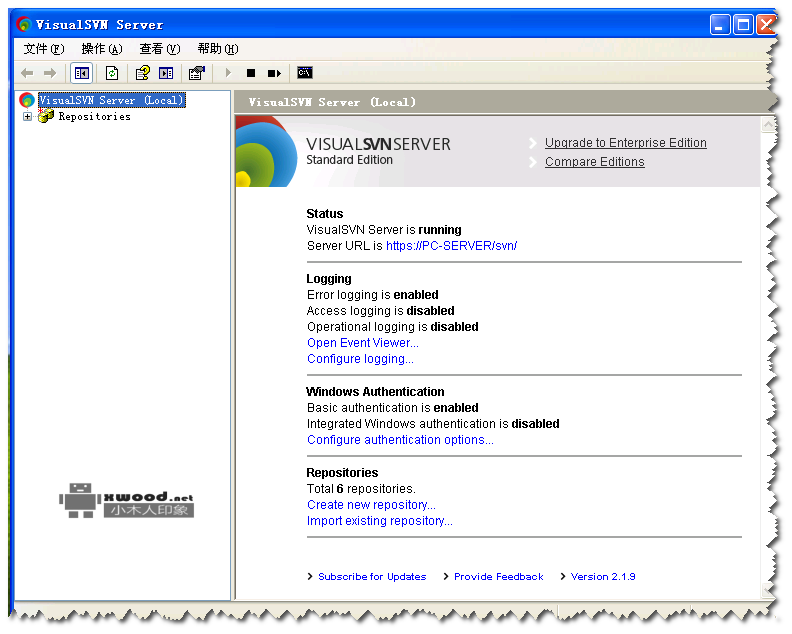
Task: Click the 'Standard Edition' text
Action: (x=349, y=160)
